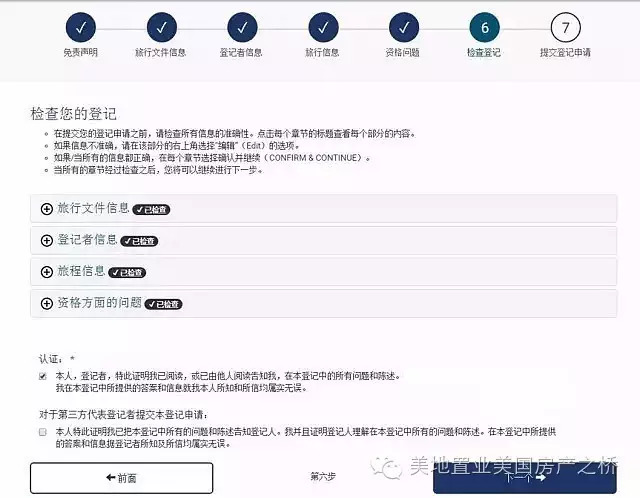Expand the 资格方面的问题 section plus icon
The image size is (640, 498).
click(47, 303)
